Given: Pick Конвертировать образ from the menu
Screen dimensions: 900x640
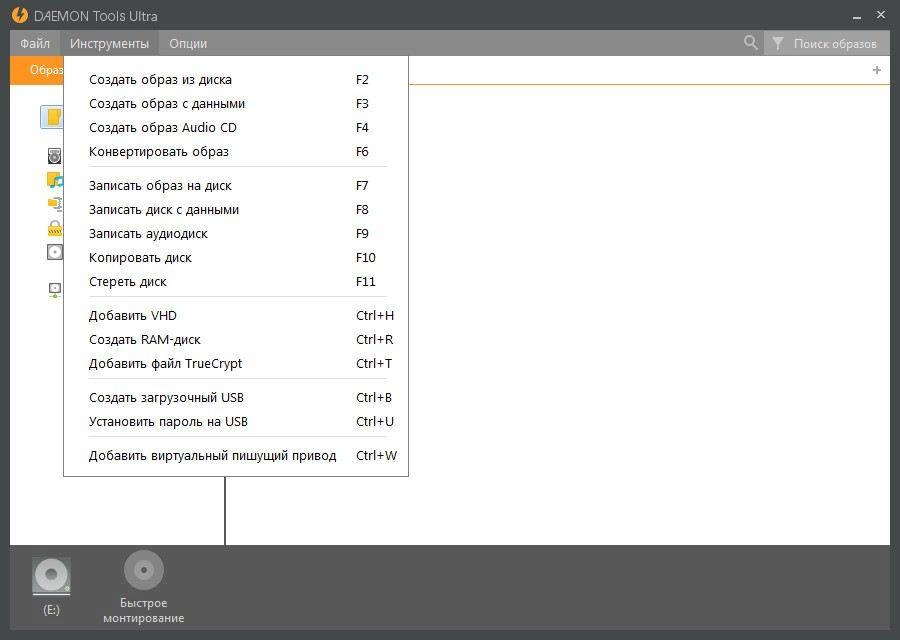Looking at the screenshot, I should [236, 152].
